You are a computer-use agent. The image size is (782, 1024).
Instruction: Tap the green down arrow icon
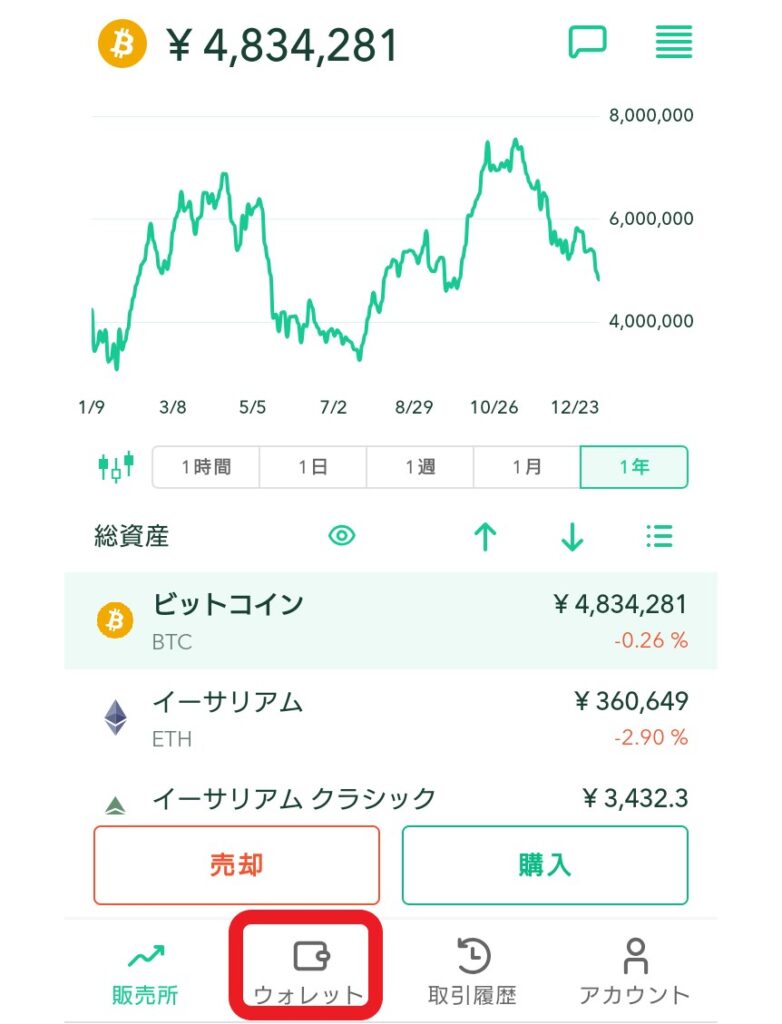[572, 537]
